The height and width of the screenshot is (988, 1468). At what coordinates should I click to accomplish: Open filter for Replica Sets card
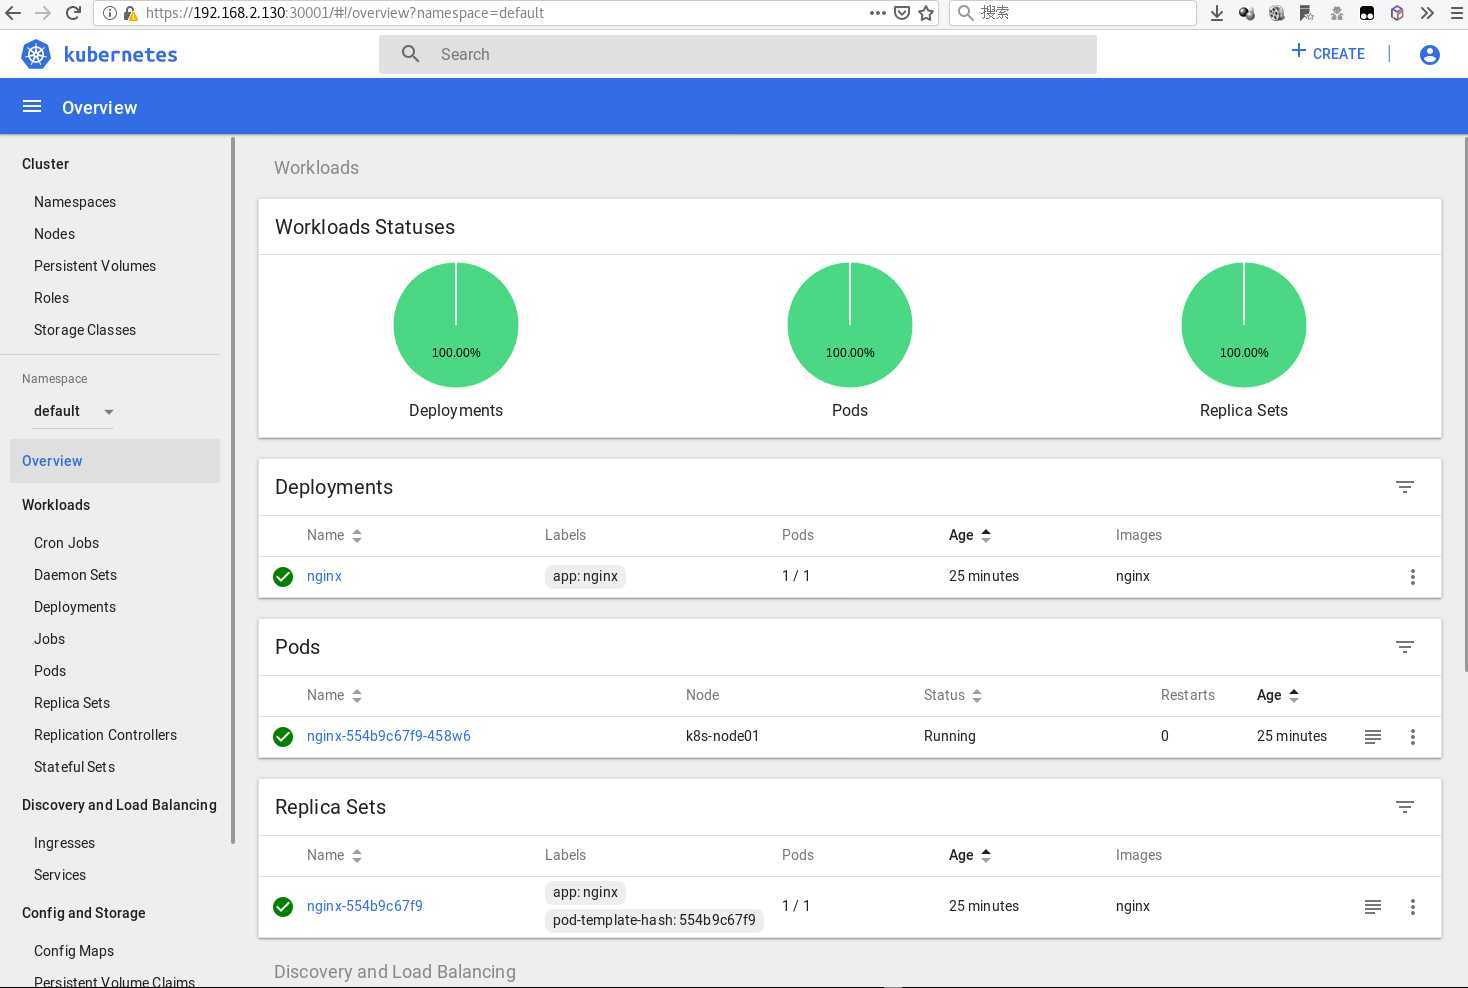click(x=1404, y=807)
